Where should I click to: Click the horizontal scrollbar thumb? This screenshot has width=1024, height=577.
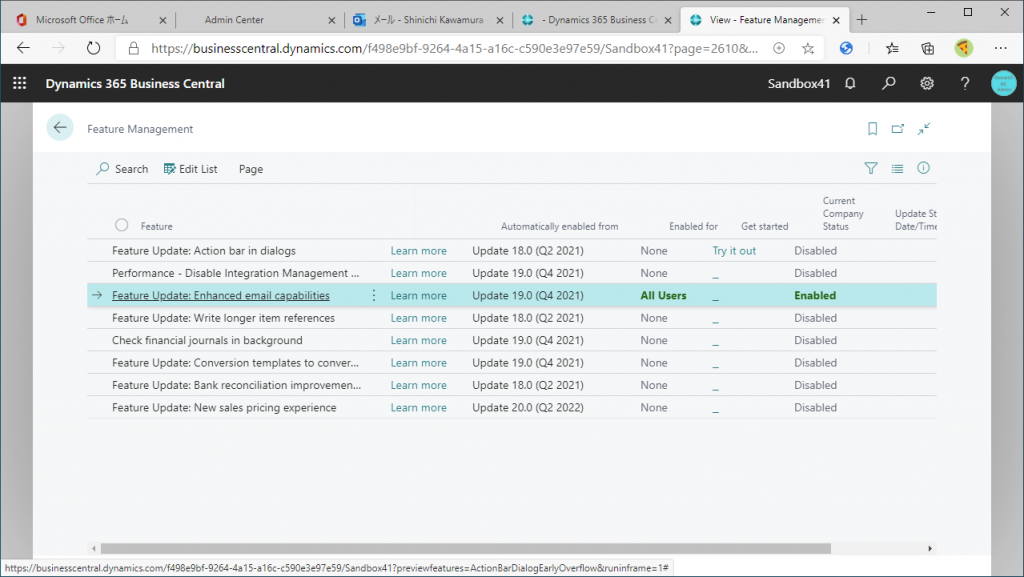466,549
